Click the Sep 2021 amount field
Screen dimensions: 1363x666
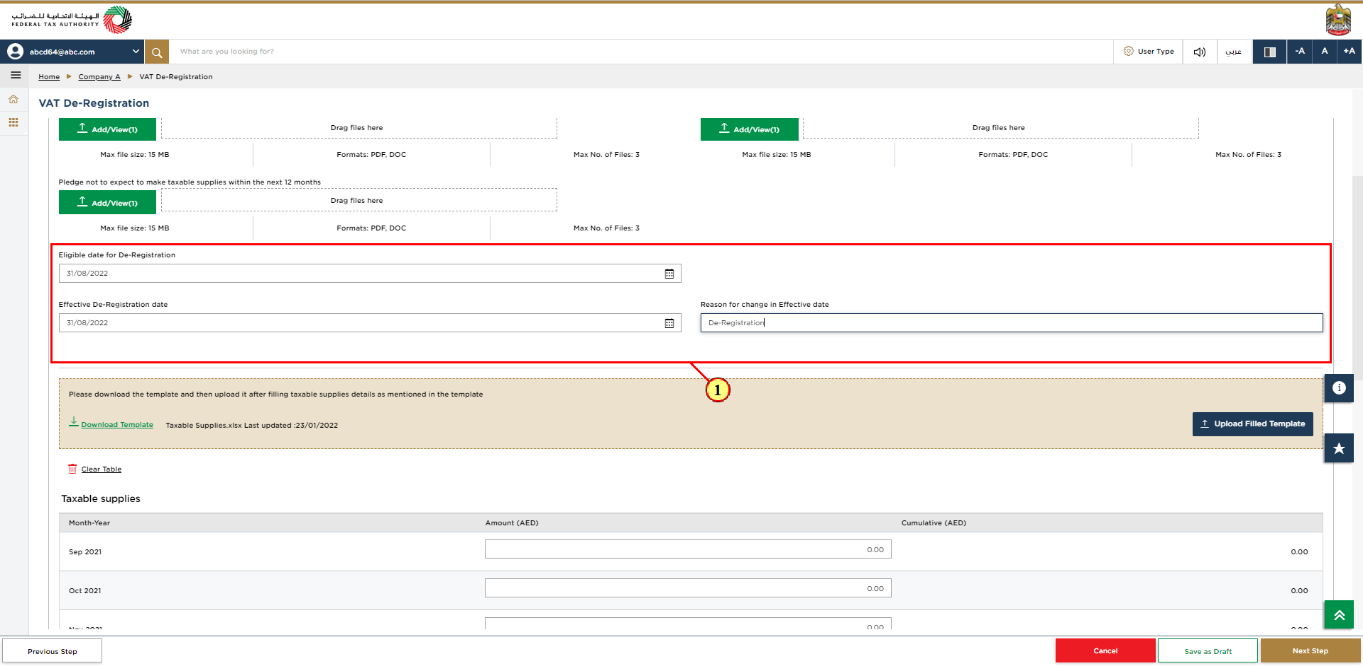coord(688,550)
